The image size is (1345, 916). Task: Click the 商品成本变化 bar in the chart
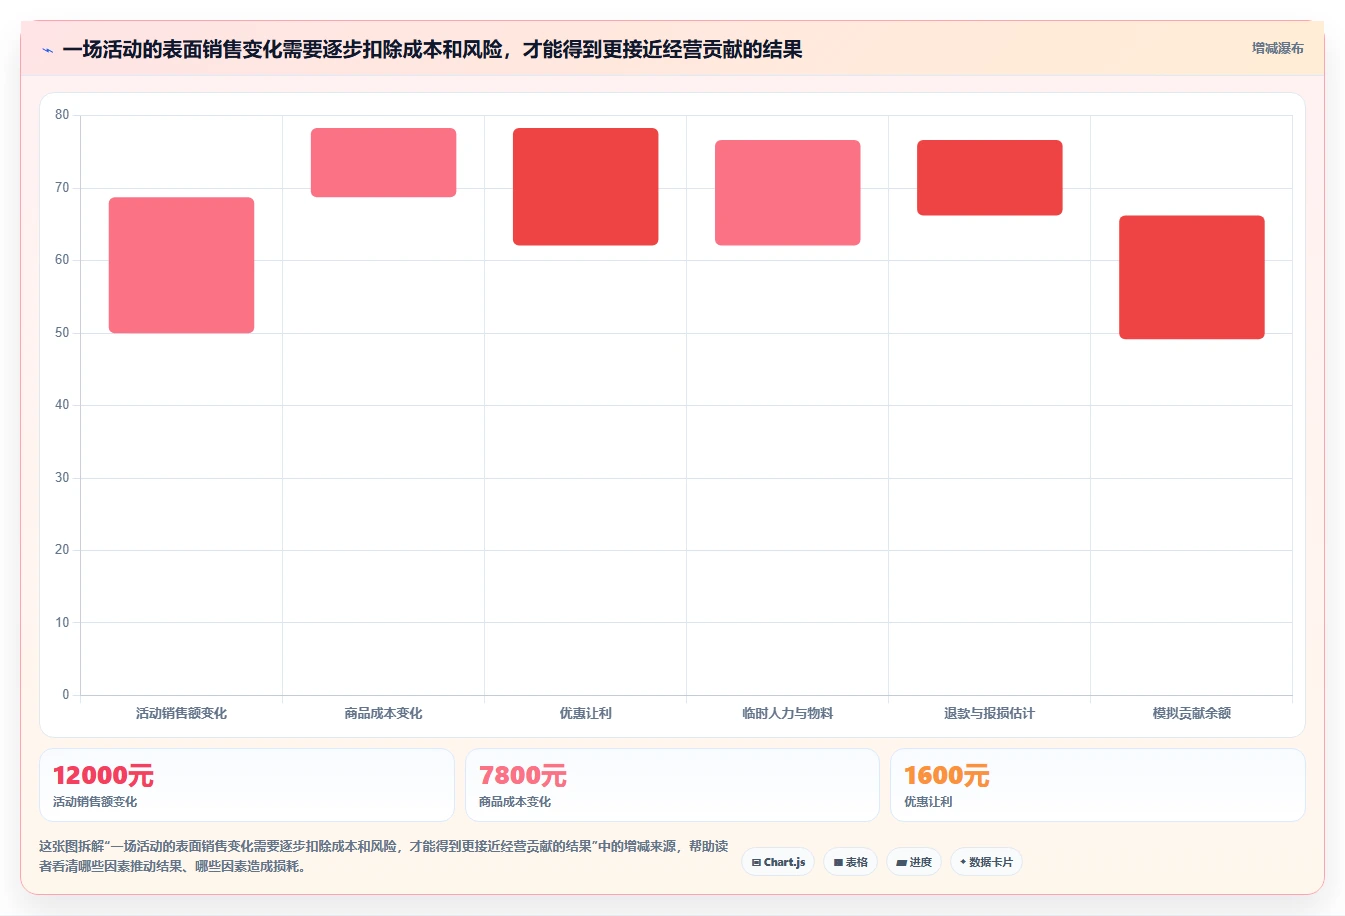383,162
